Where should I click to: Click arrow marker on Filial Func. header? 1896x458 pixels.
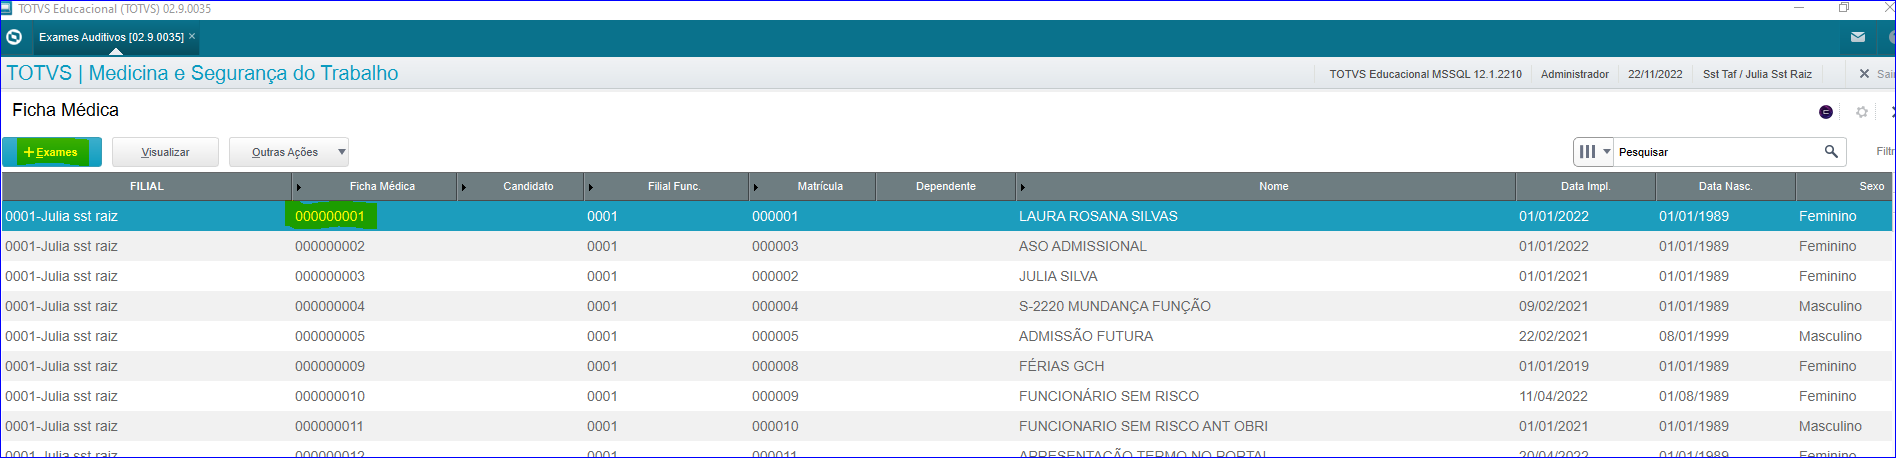[x=591, y=187]
